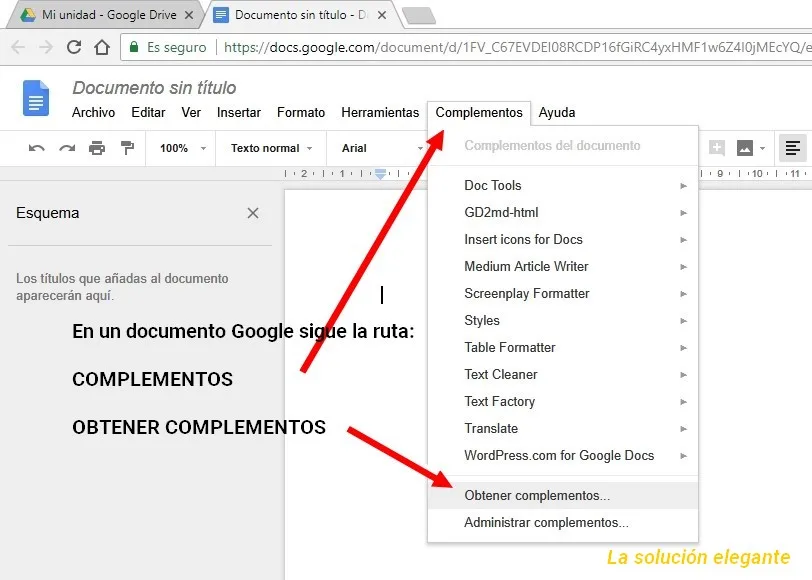Click the insert image icon

744,148
